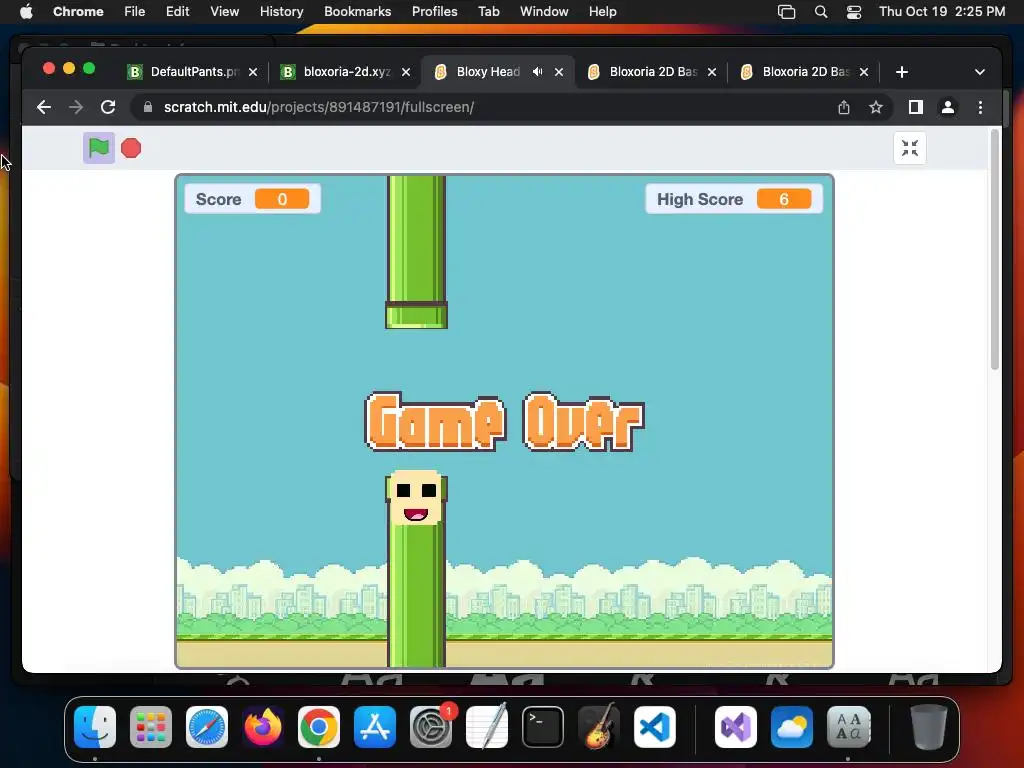This screenshot has width=1024, height=768.
Task: Open TextEdit from the dock
Action: 487,726
